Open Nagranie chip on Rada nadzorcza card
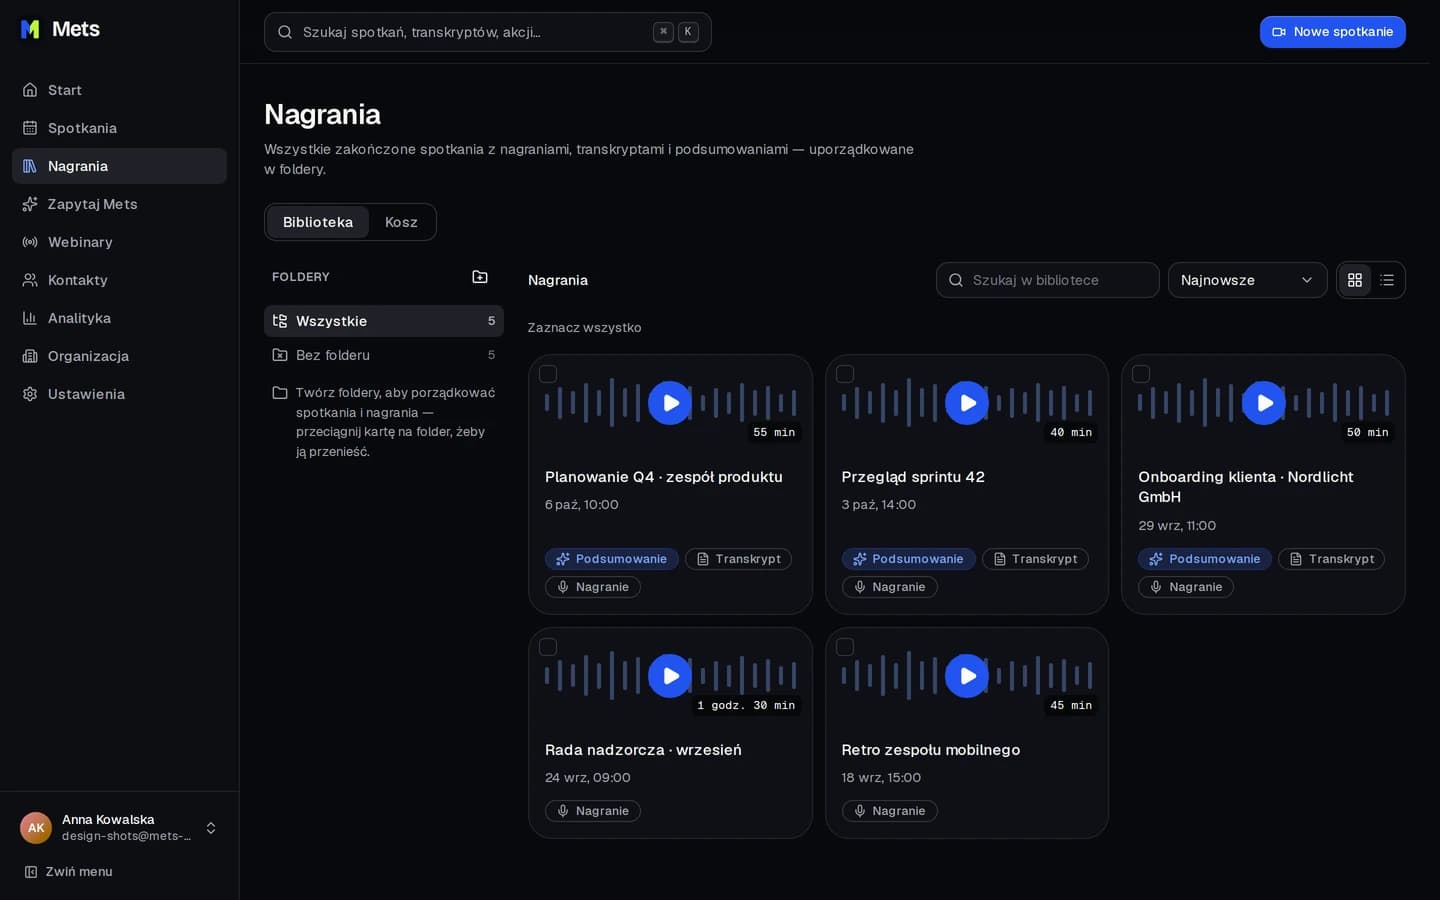This screenshot has height=900, width=1440. pyautogui.click(x=593, y=811)
